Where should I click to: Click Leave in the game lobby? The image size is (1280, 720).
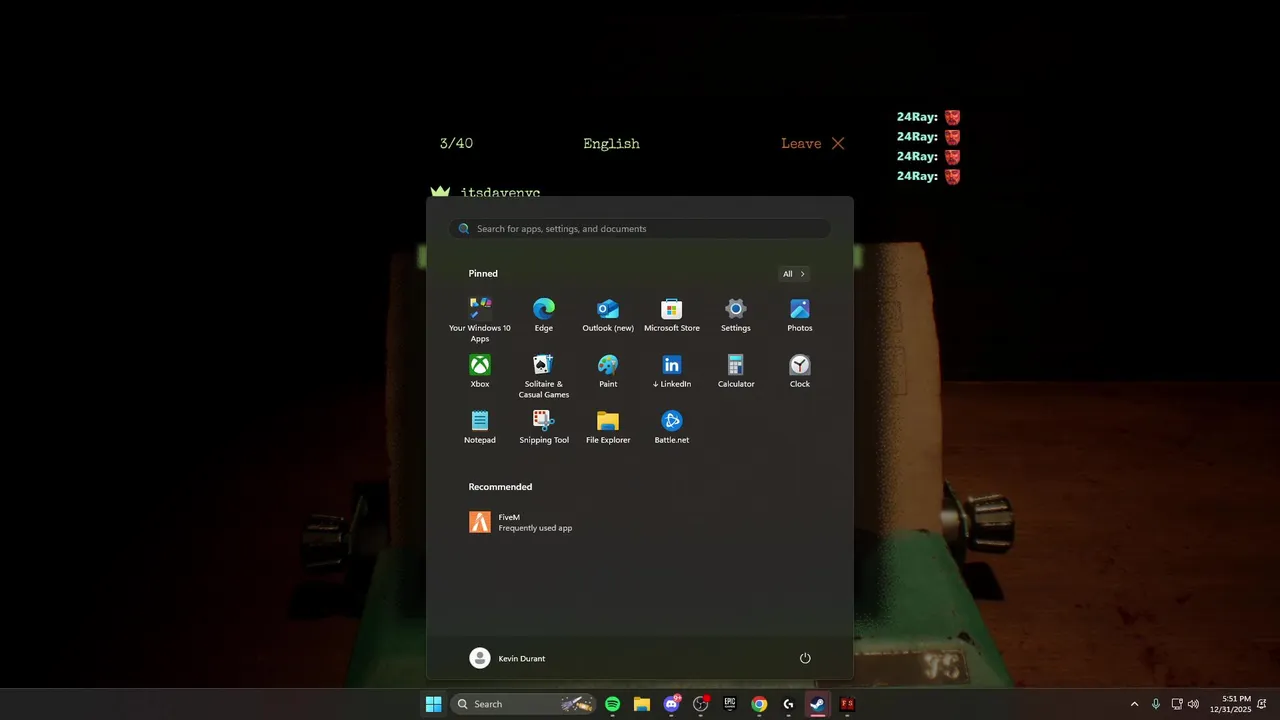tap(813, 144)
